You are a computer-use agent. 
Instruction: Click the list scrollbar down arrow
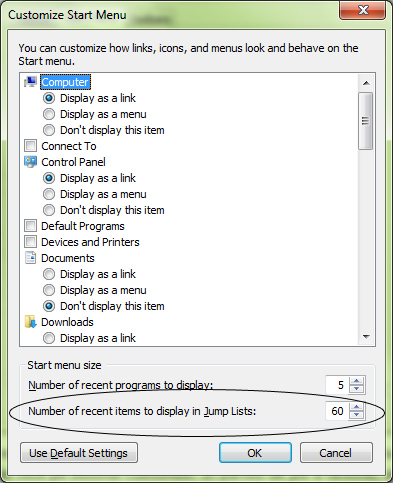point(366,337)
